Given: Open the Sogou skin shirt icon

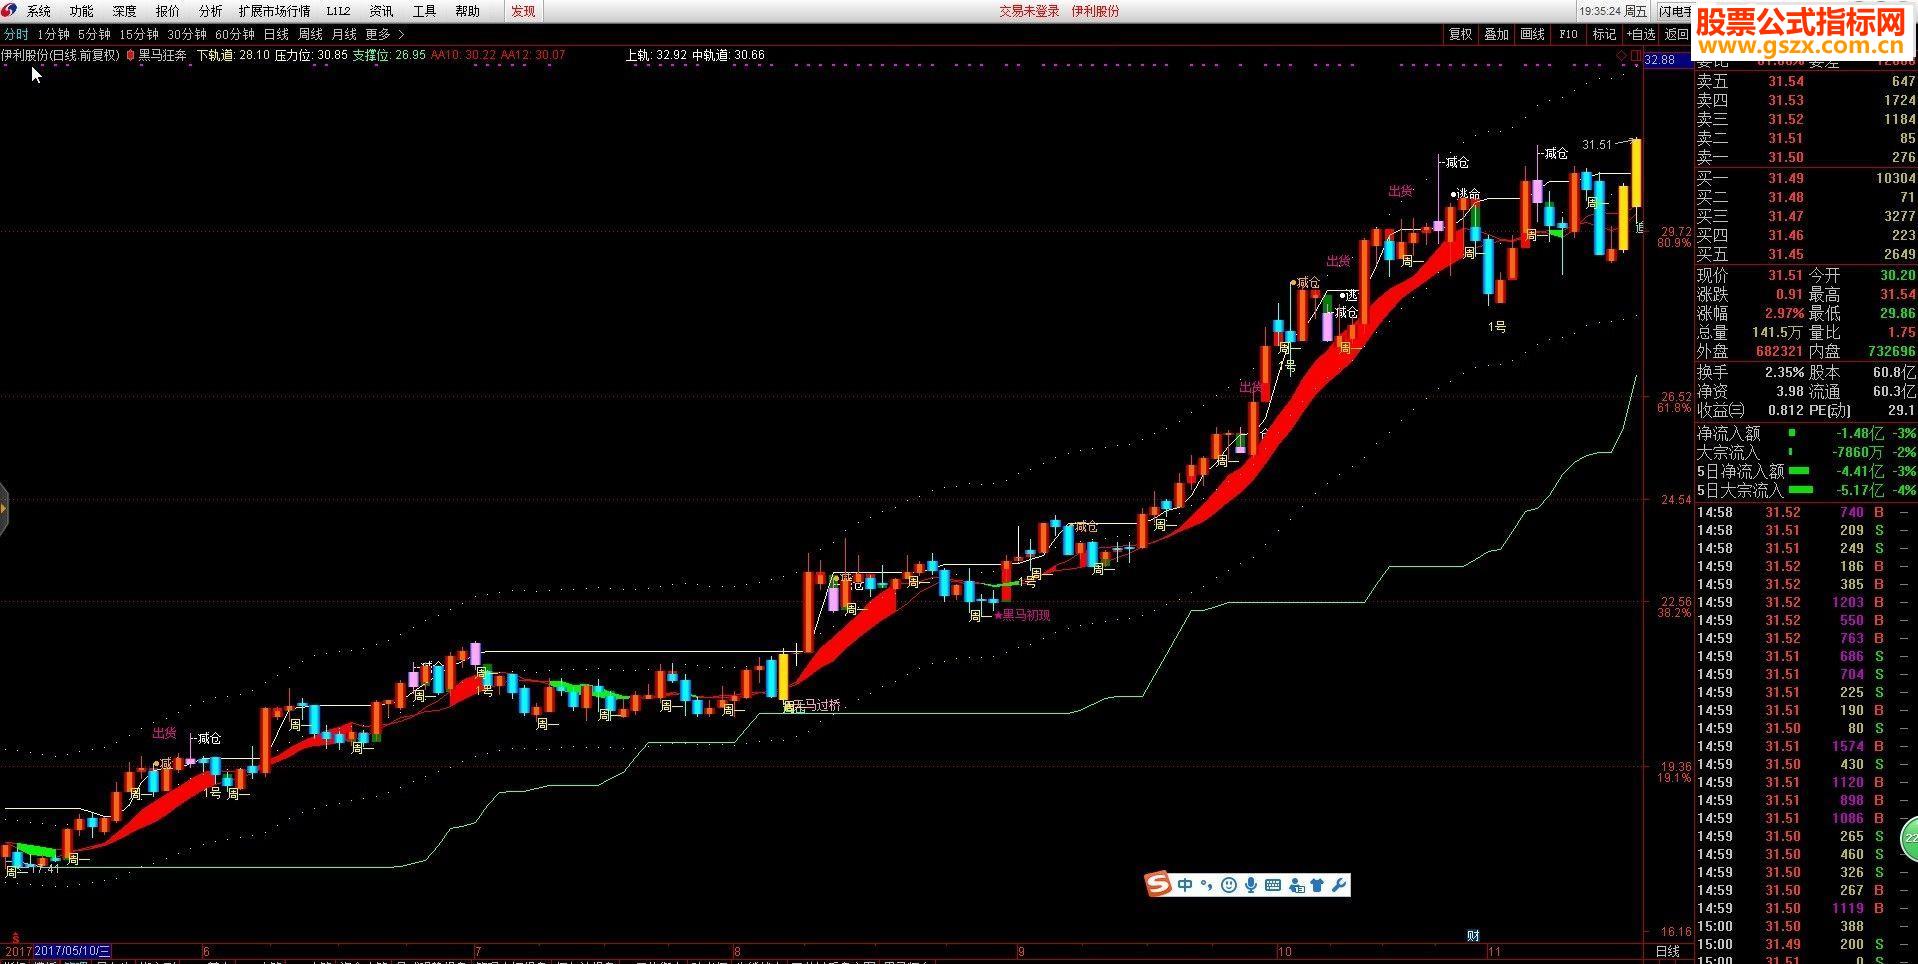Looking at the screenshot, I should 1316,885.
